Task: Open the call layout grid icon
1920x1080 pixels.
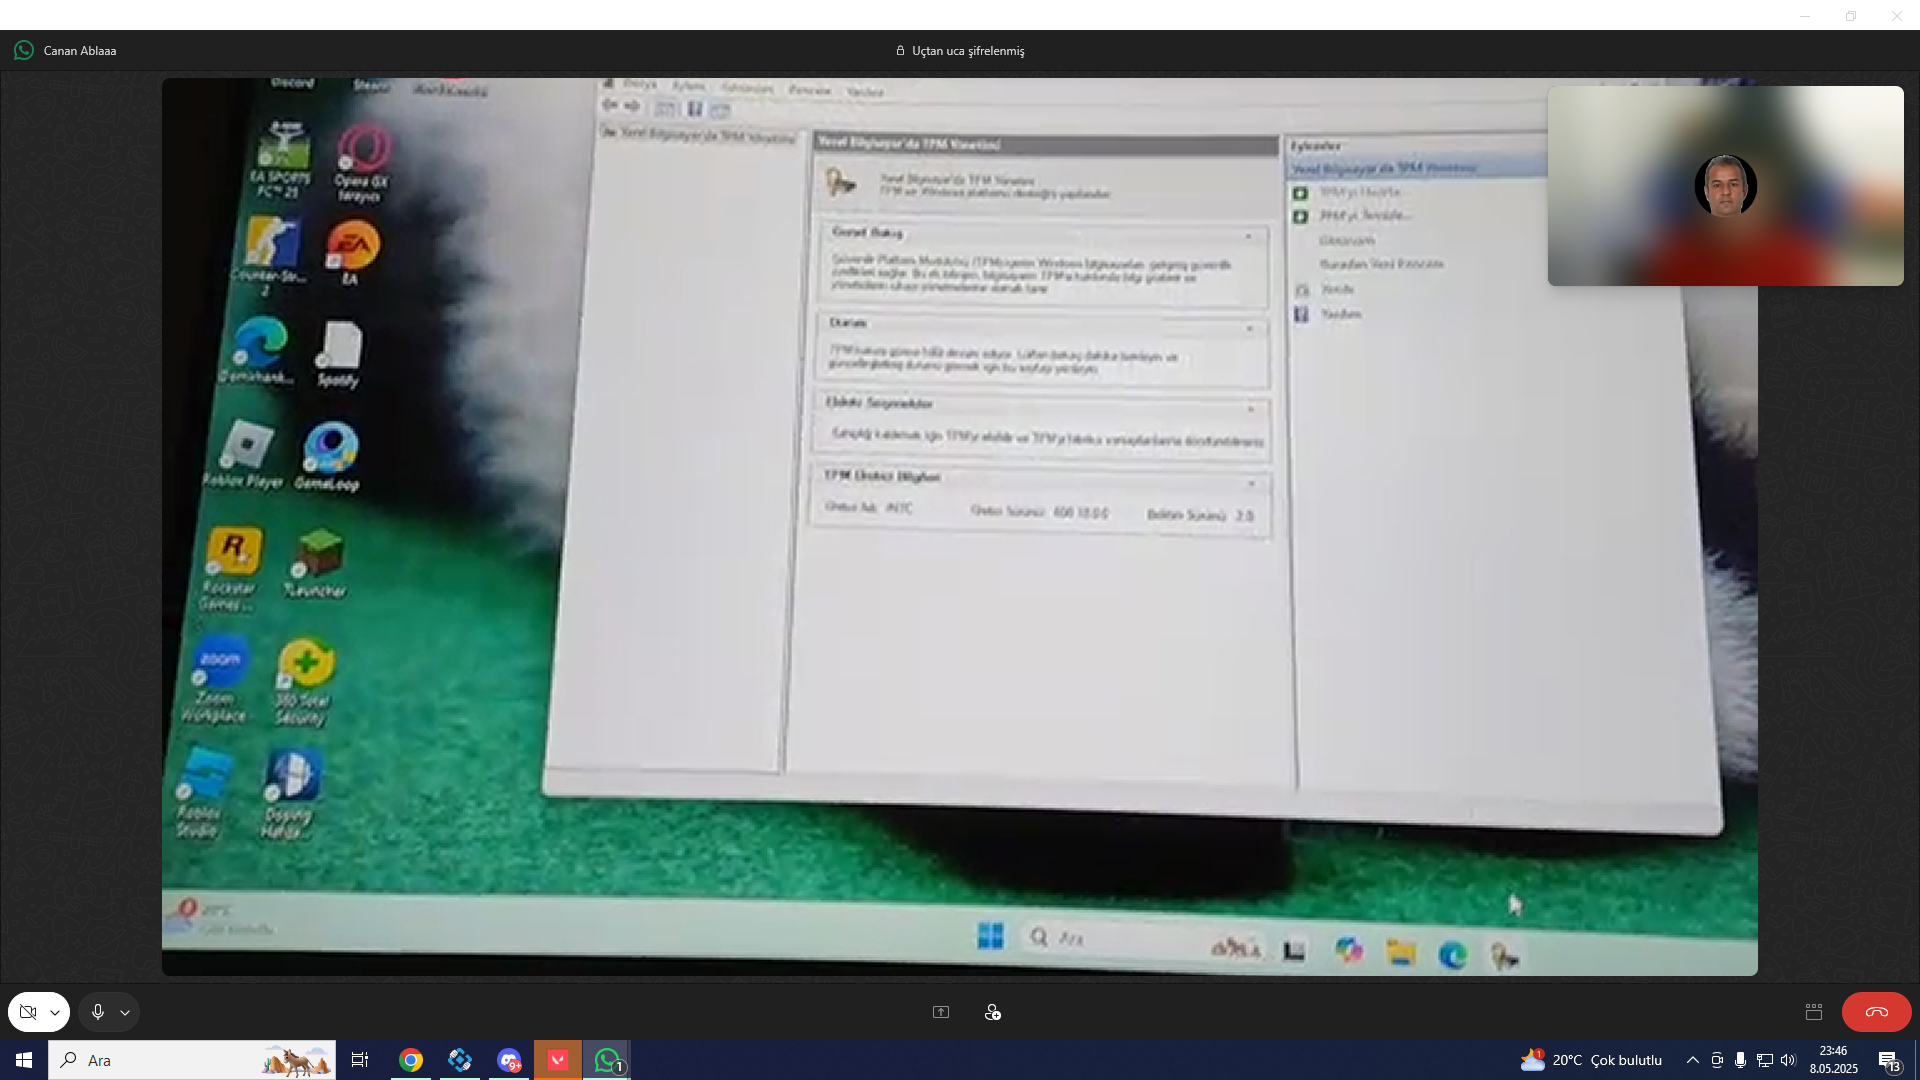Action: point(1814,1012)
